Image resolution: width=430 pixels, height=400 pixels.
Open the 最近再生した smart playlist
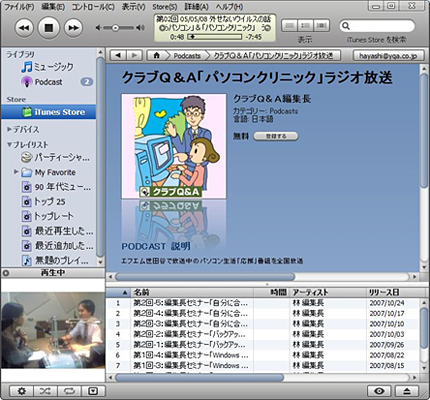pyautogui.click(x=48, y=231)
